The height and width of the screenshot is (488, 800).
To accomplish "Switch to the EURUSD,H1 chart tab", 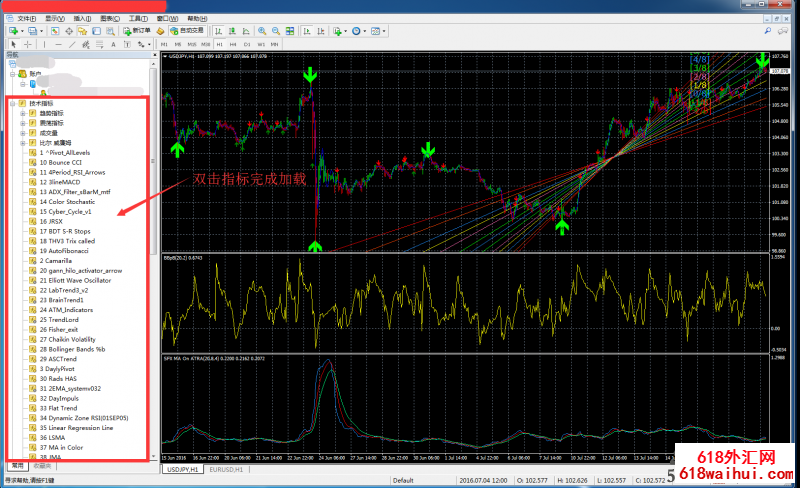I will 226,469.
